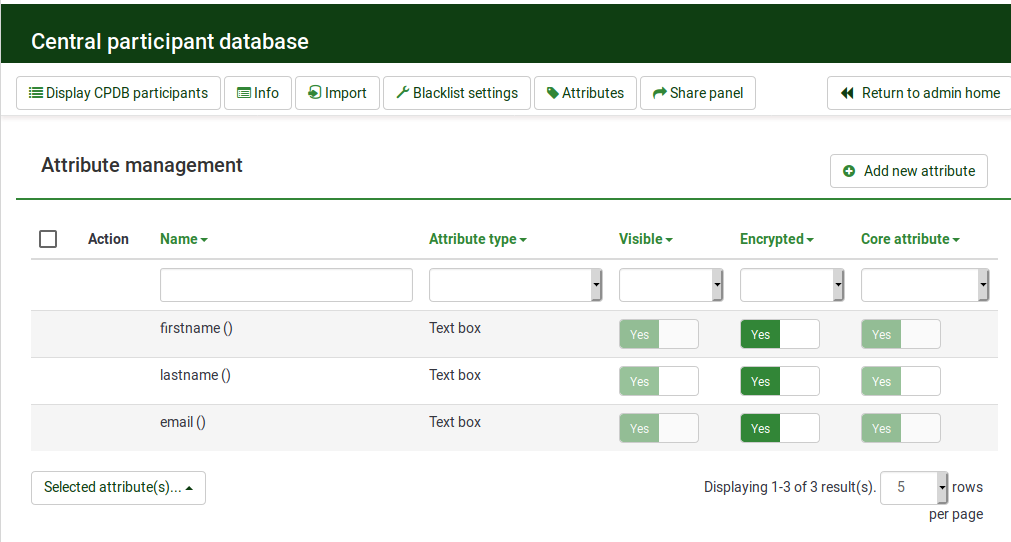Open the Visible filter dropdown
Screen dimensions: 1011x542
tap(670, 285)
